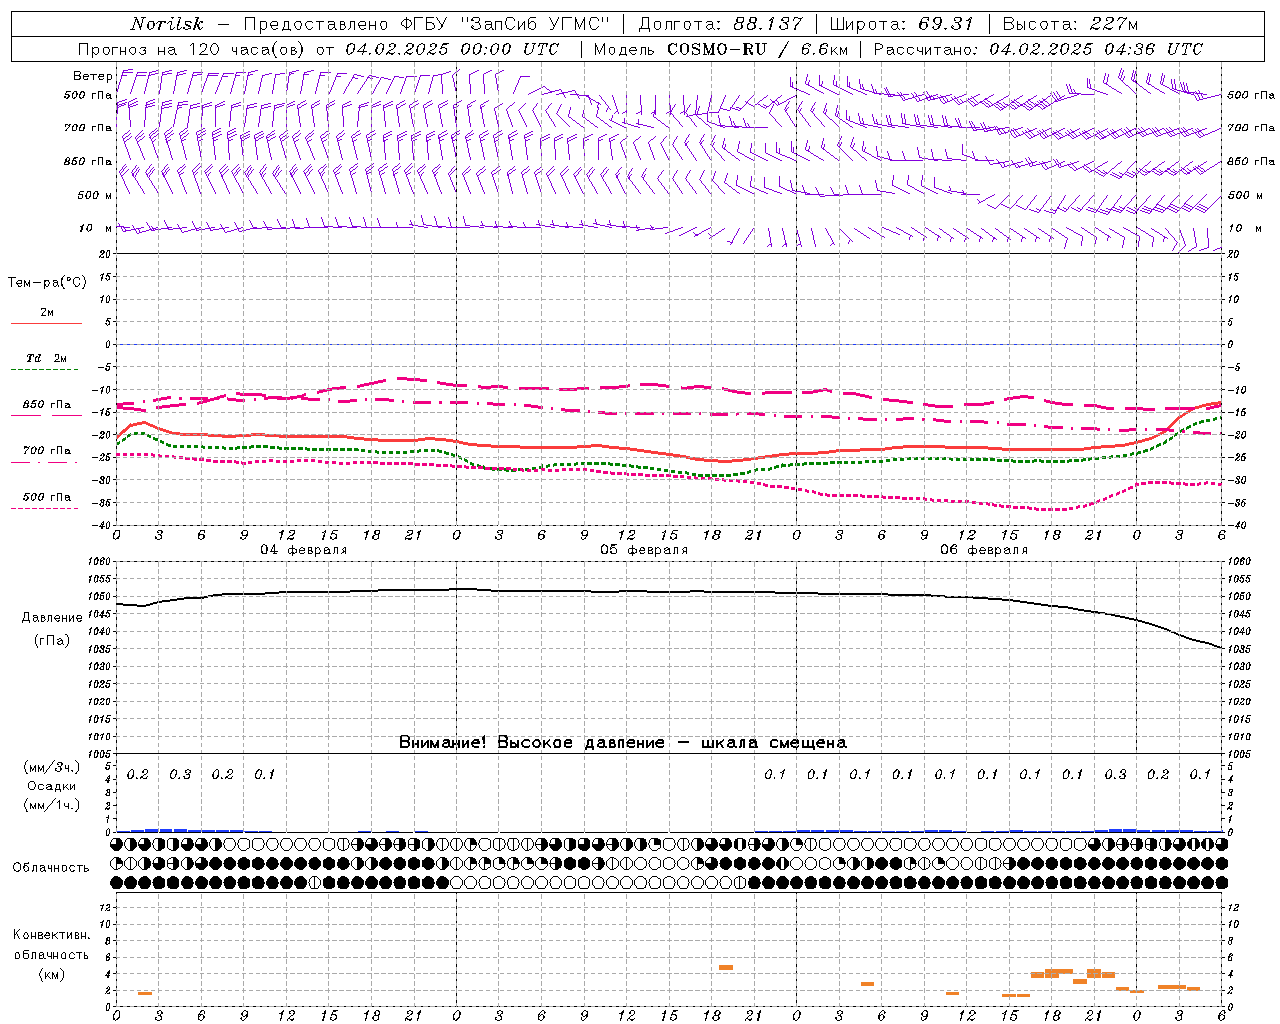
Task: Click the 'Высота: 227м' elevation text
Action: [x=1070, y=24]
